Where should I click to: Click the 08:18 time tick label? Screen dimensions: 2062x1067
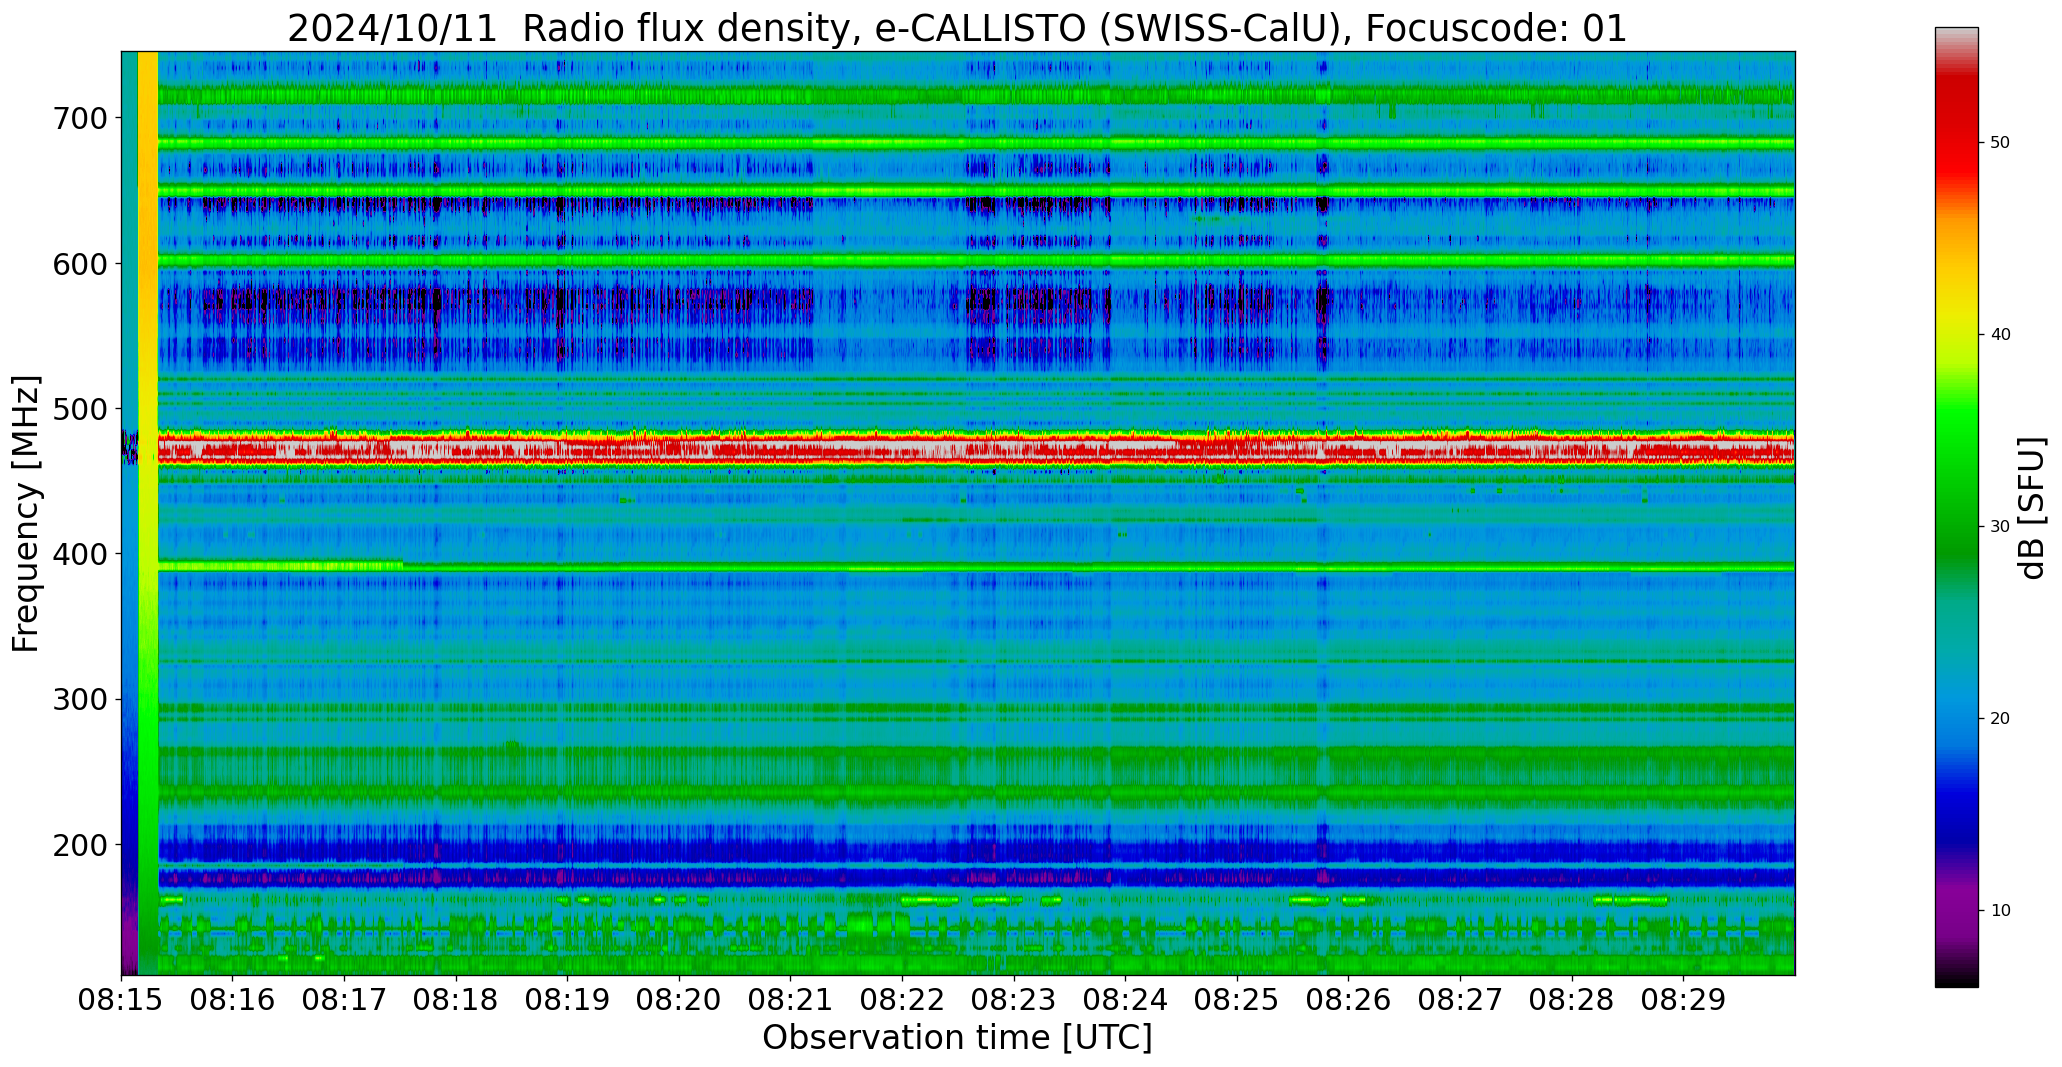point(456,999)
